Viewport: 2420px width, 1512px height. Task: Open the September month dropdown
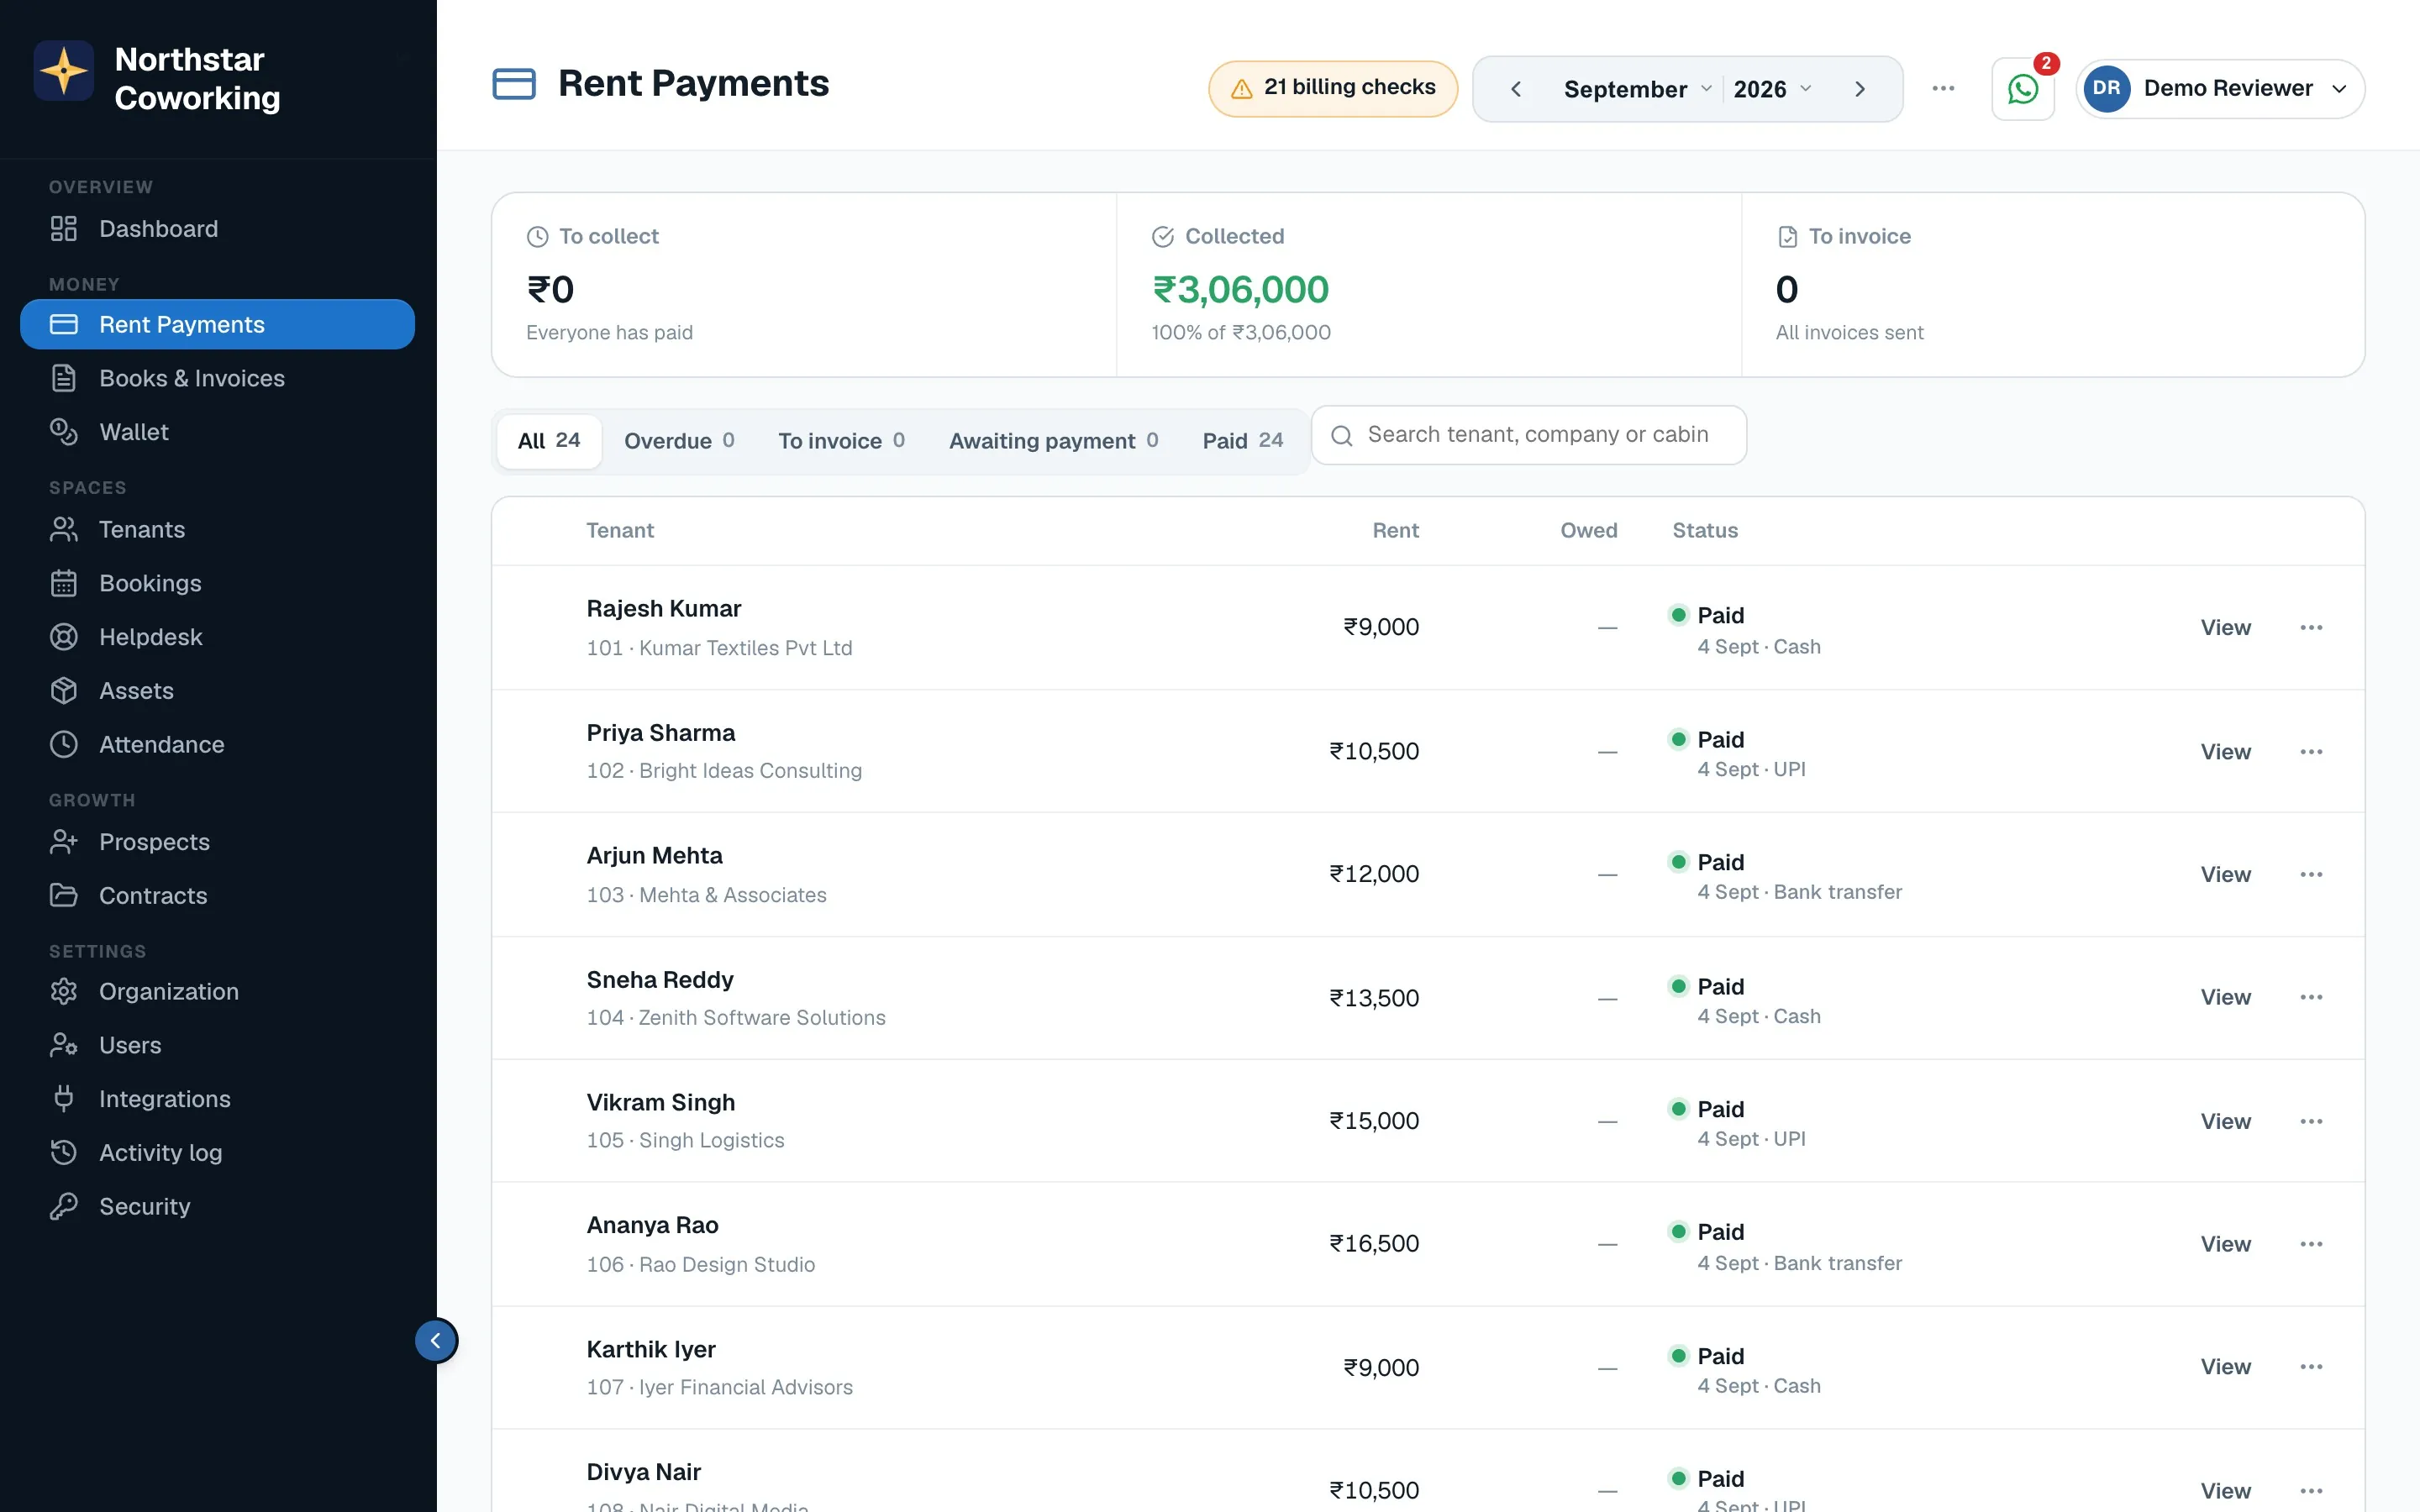(x=1637, y=89)
